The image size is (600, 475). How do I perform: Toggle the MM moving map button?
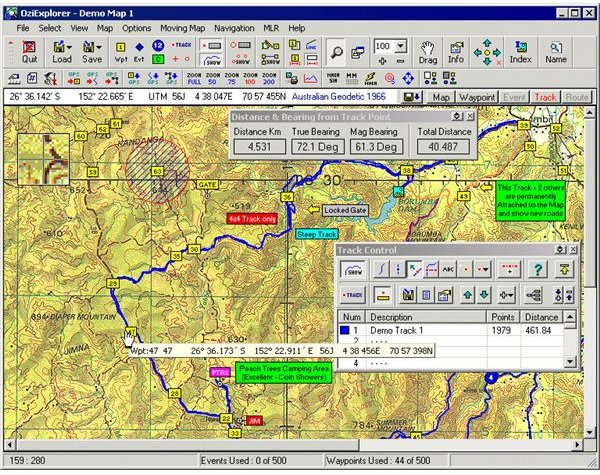pyautogui.click(x=351, y=78)
